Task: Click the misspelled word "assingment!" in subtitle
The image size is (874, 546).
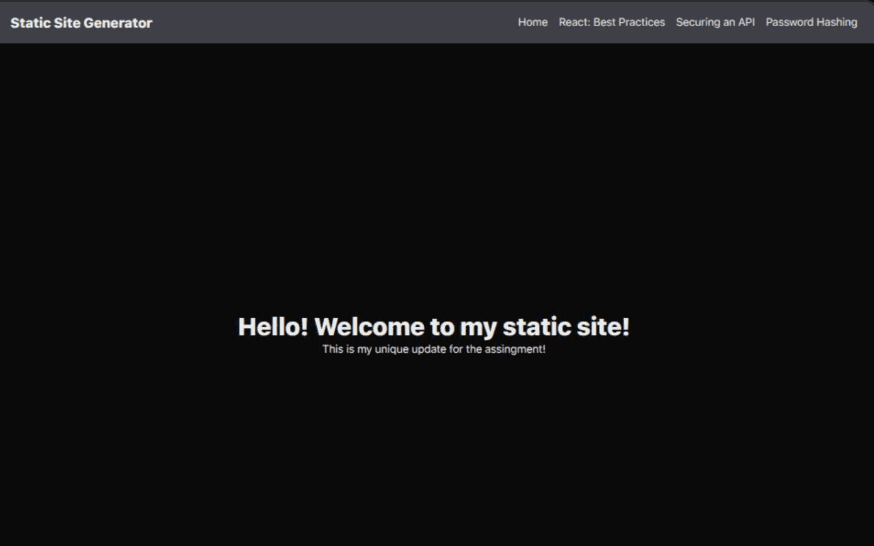Action: pos(515,350)
